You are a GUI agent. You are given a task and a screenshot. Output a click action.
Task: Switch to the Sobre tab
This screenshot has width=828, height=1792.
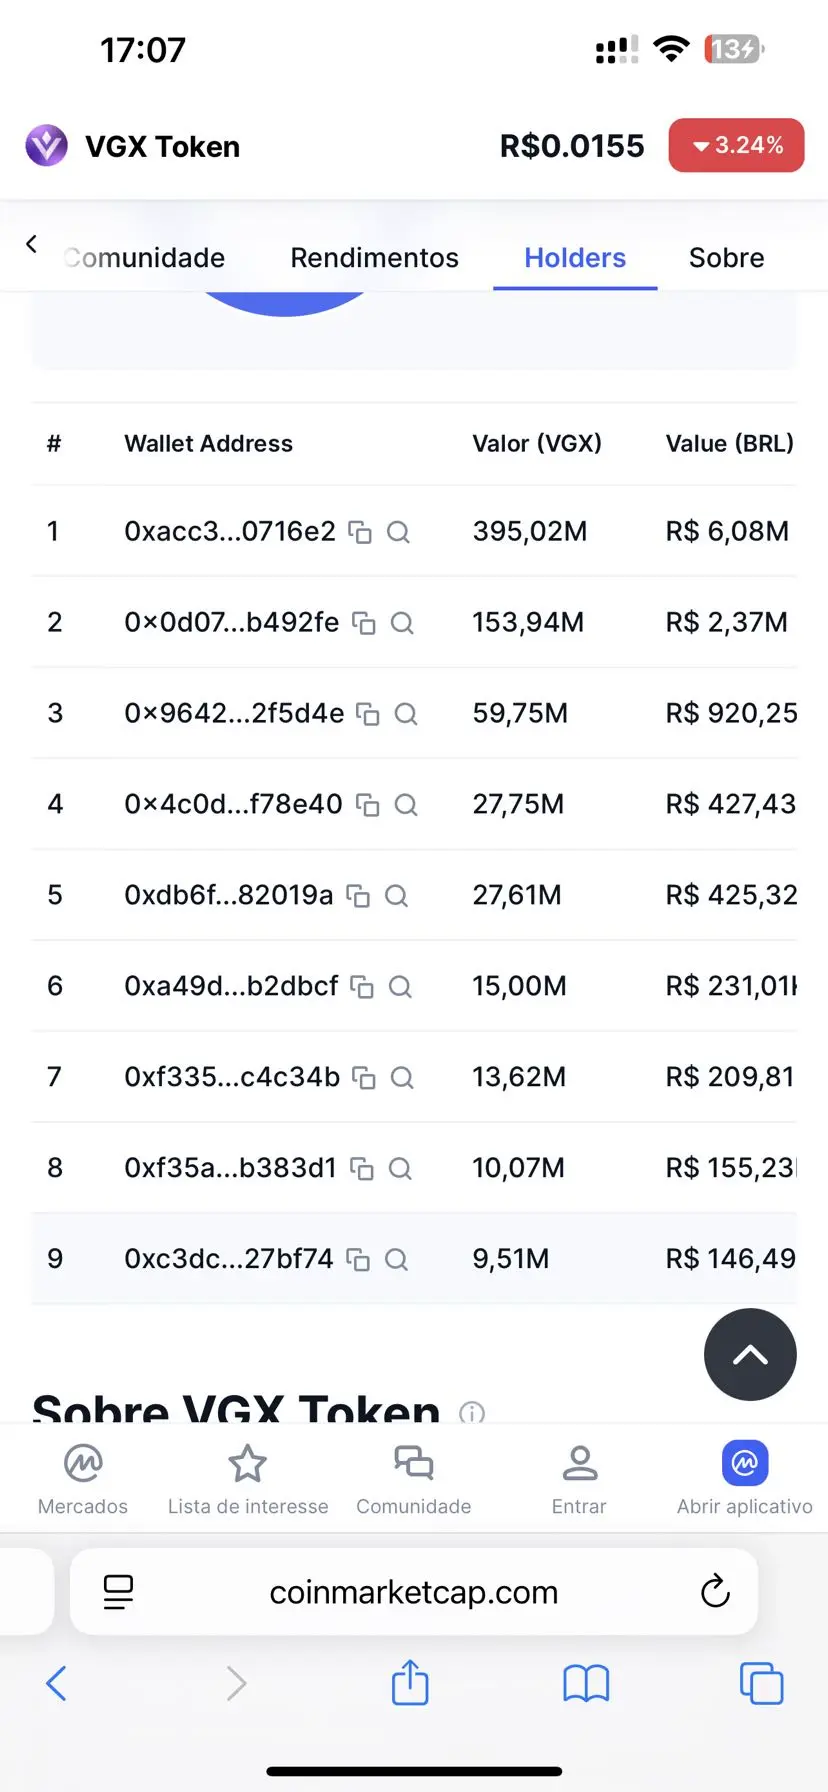[x=726, y=258]
